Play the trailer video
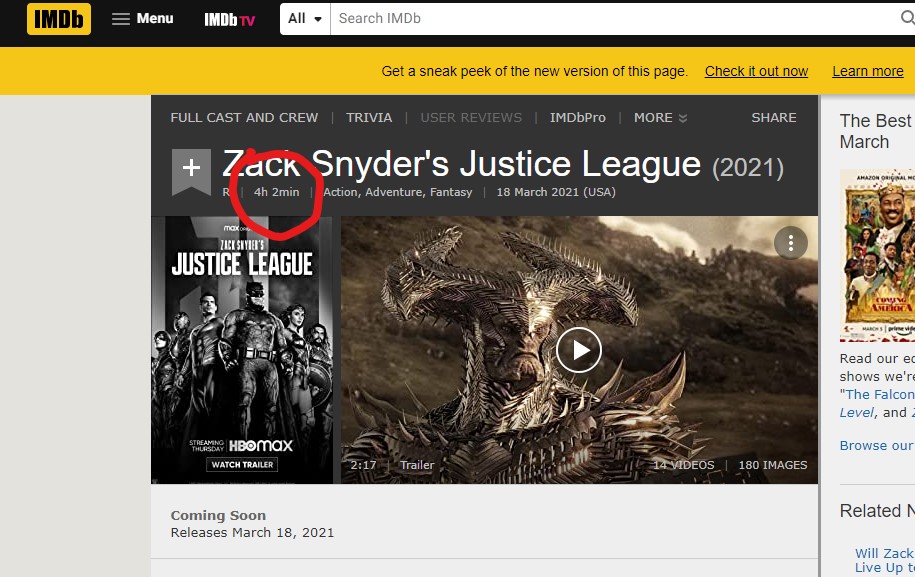The height and width of the screenshot is (577, 915). [578, 350]
